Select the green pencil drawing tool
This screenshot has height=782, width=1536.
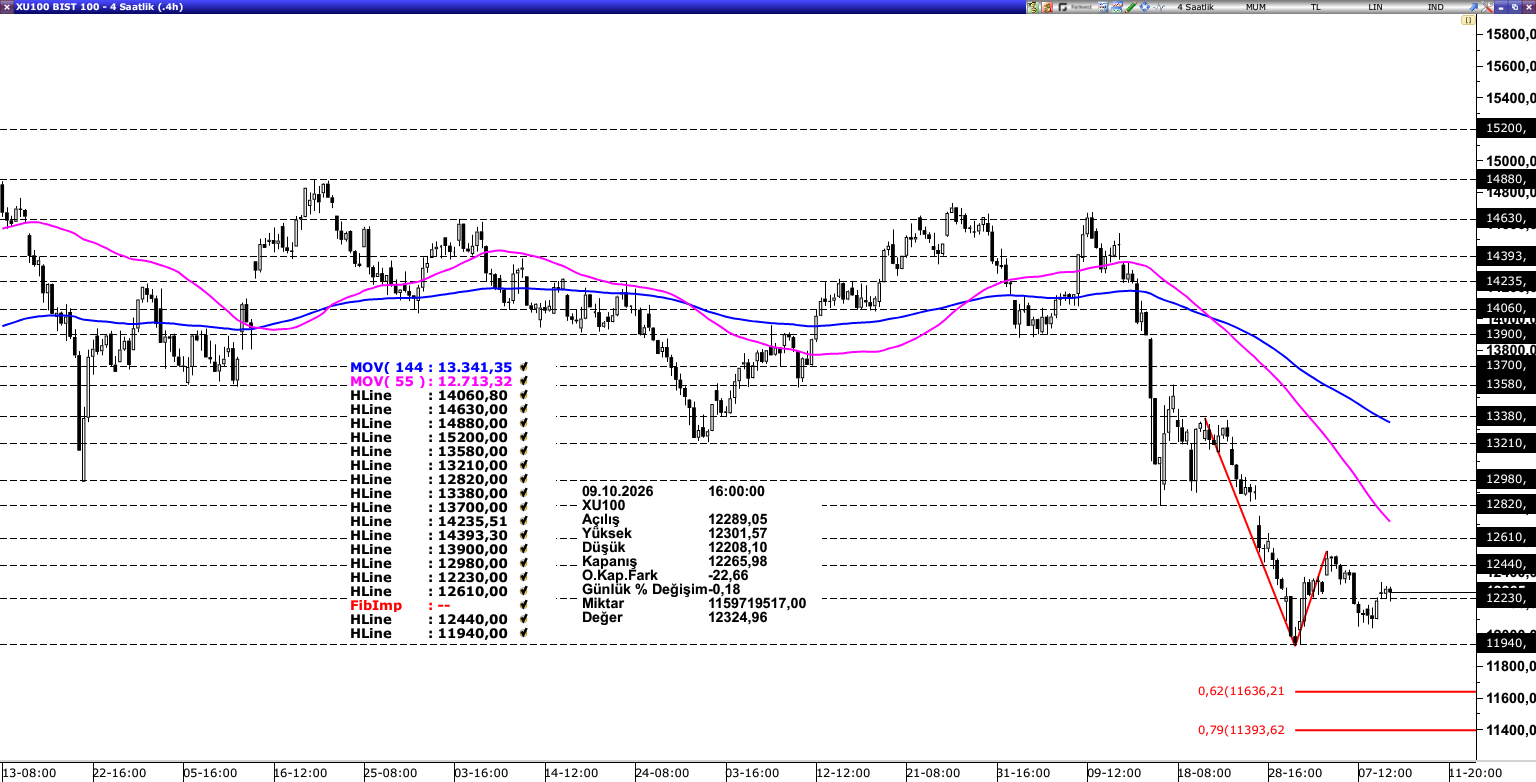[x=1131, y=7]
